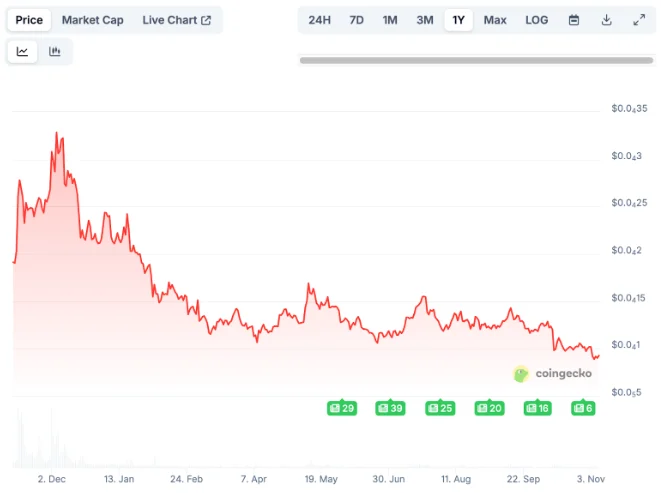This screenshot has width=661, height=493.
Task: Click the $0.0₄35 axis label
Action: tap(629, 109)
